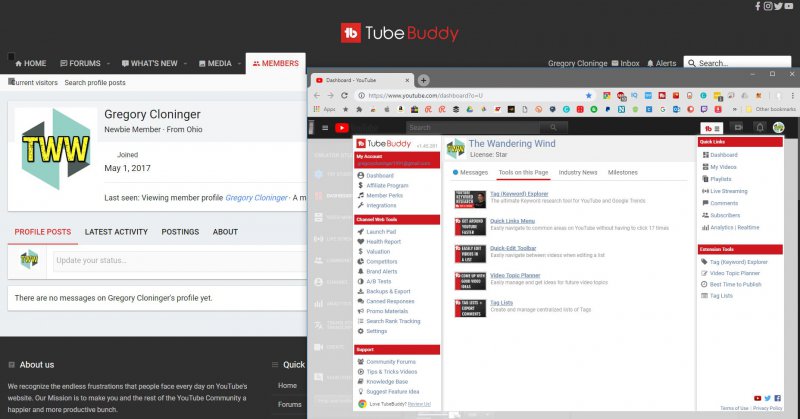Screen dimensions: 800x419
Task: Click the YouTube notifications bell icon
Action: point(760,128)
